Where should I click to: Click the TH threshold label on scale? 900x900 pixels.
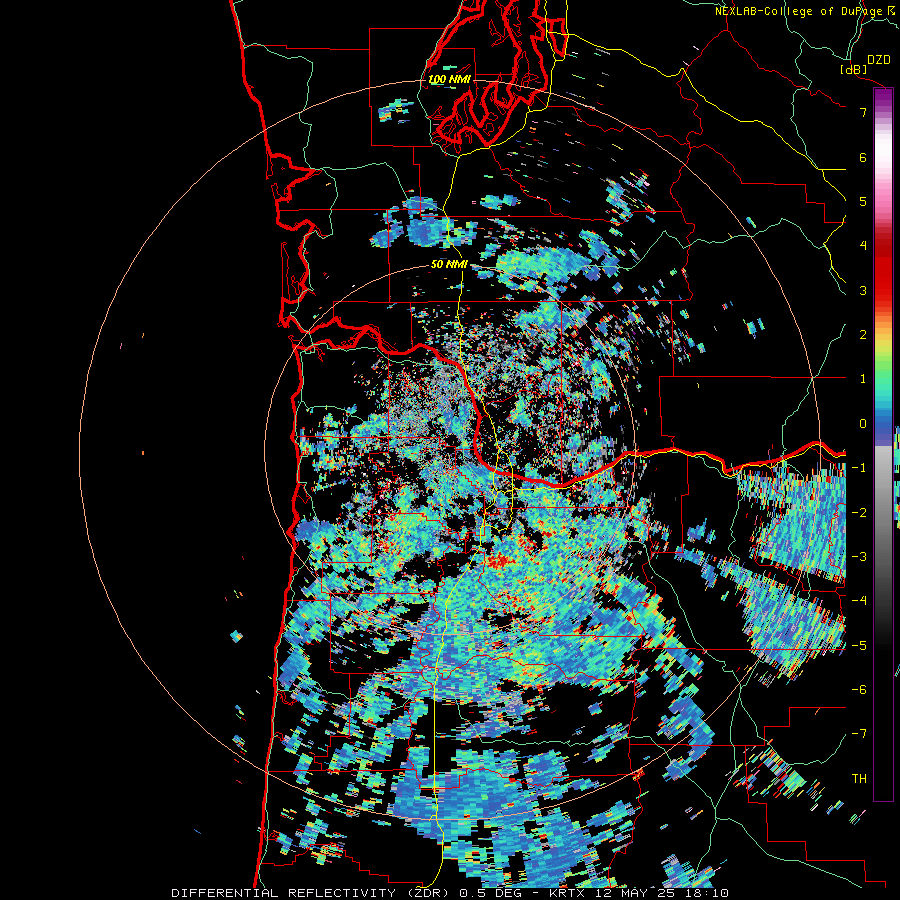point(859,778)
